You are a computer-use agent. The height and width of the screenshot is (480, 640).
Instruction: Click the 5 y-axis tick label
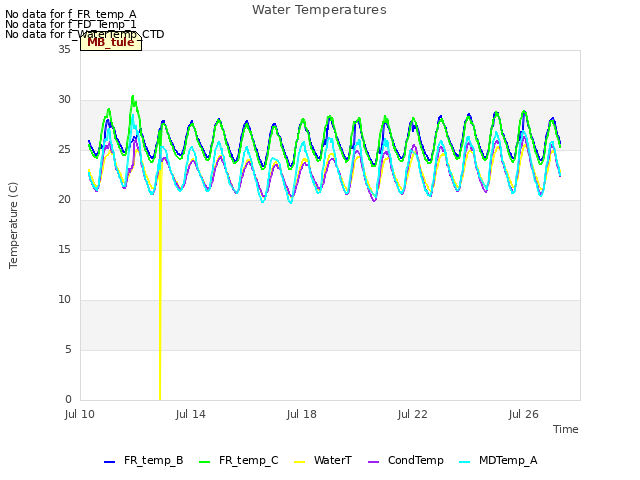68,349
